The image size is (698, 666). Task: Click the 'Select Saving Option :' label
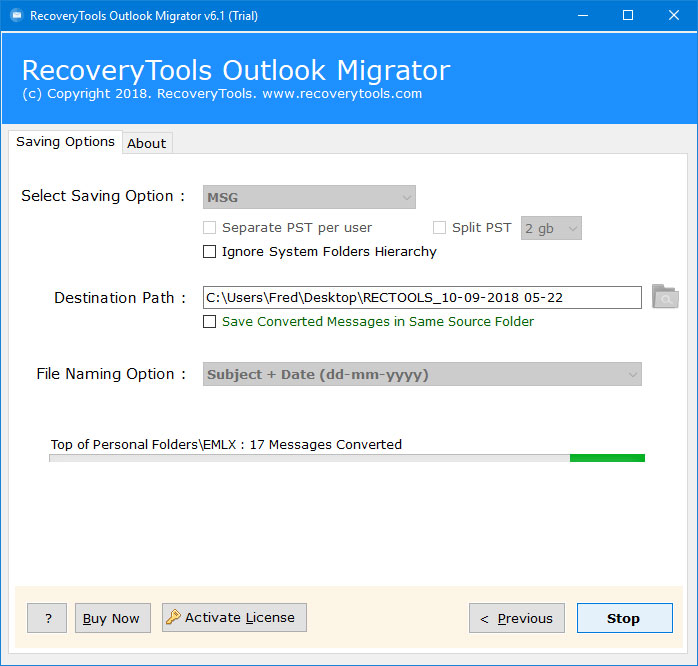click(103, 196)
